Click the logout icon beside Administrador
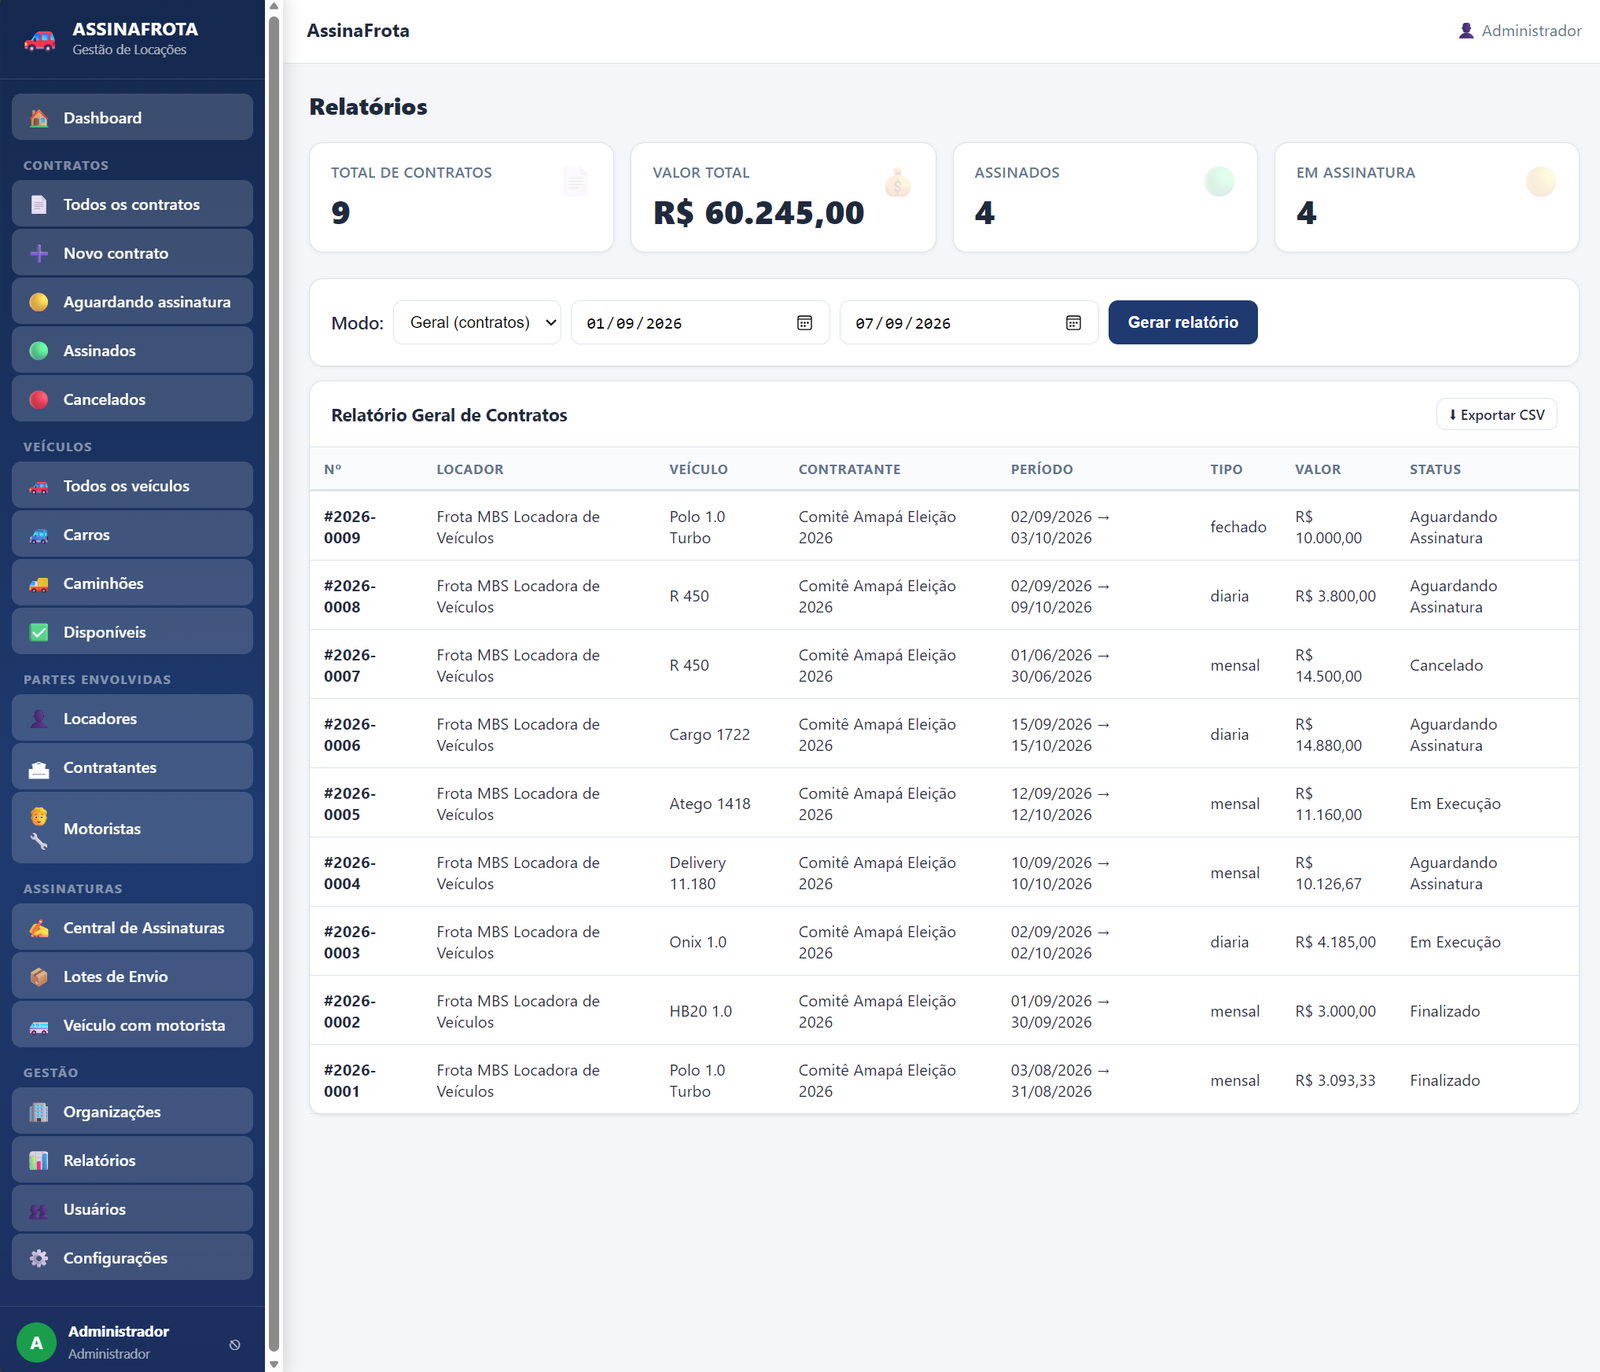Screen dimensions: 1600x1372 pyautogui.click(x=235, y=1344)
